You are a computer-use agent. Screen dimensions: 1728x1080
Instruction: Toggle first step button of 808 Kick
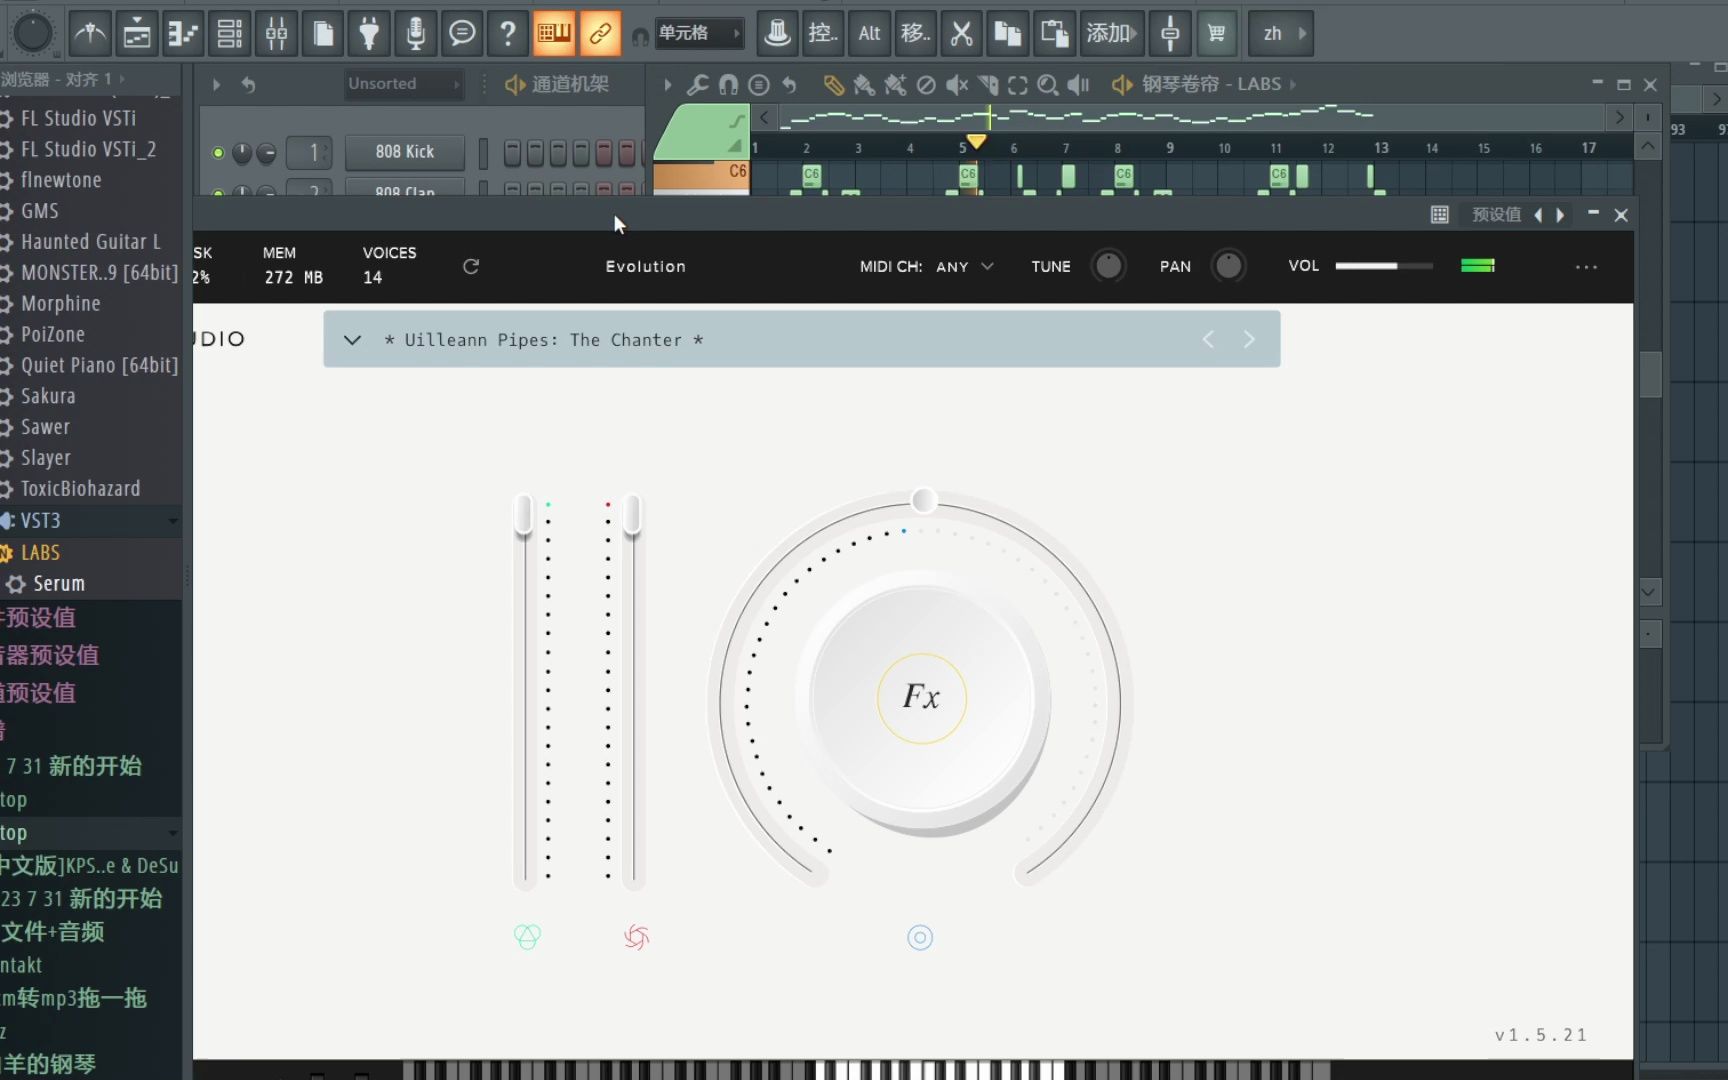tap(512, 152)
